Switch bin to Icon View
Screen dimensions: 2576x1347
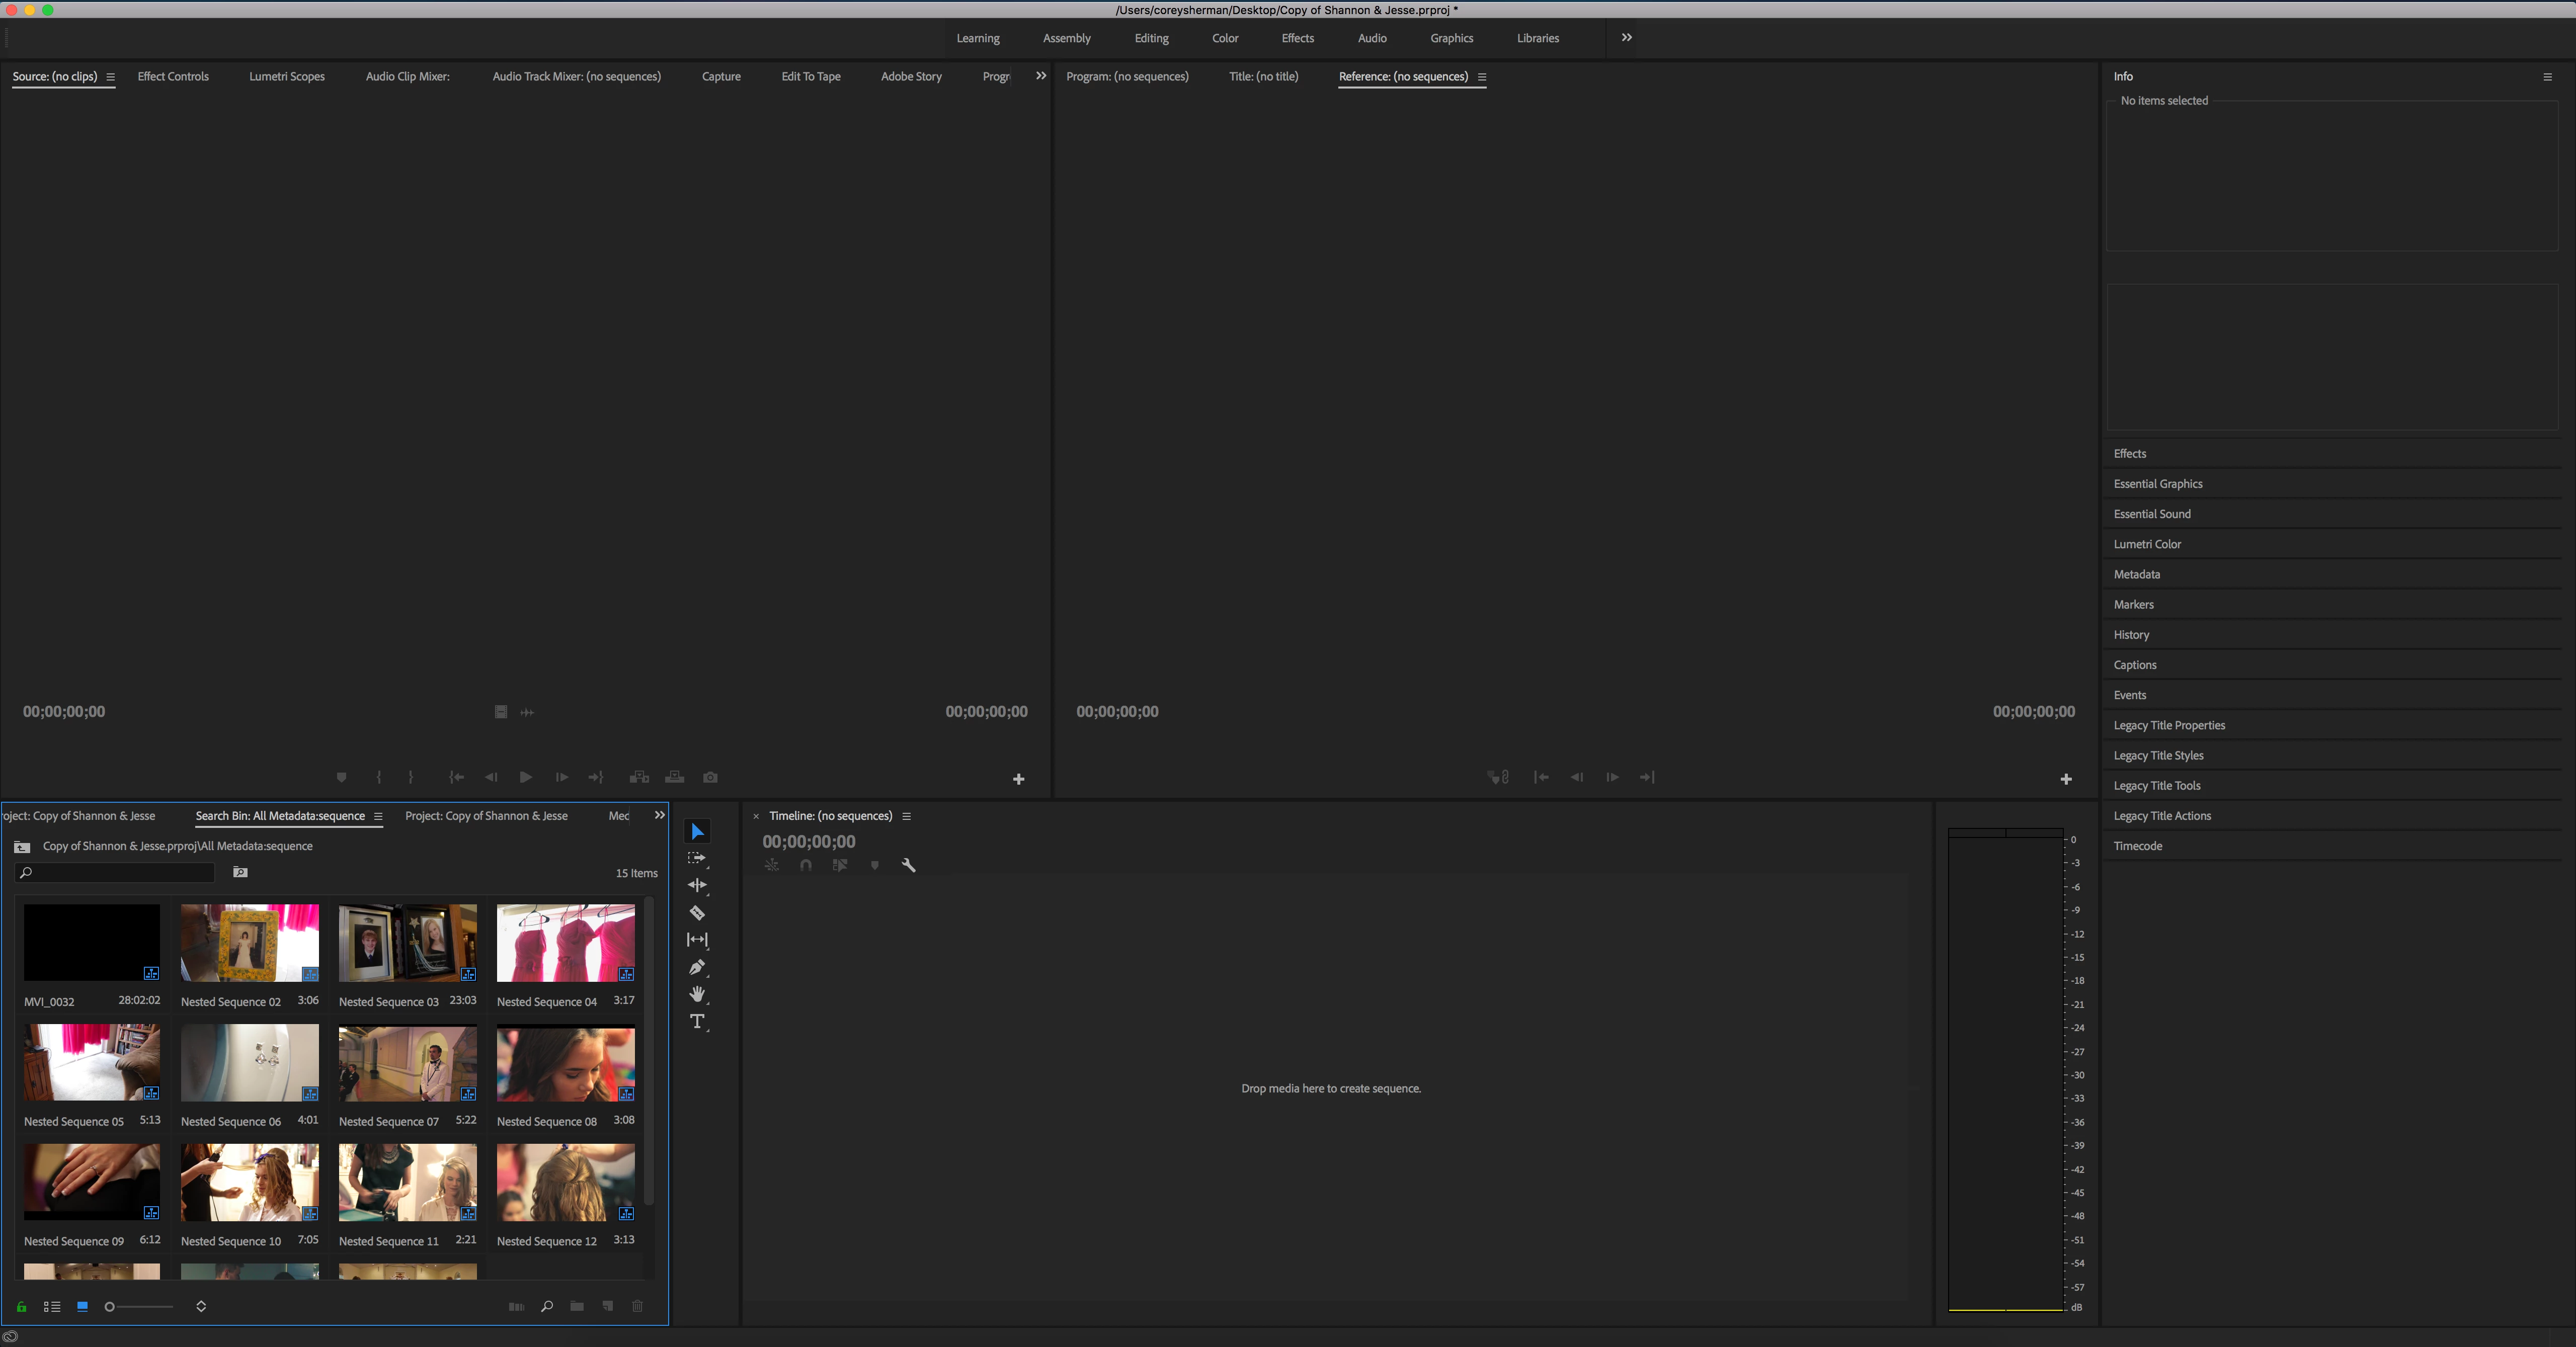82,1306
